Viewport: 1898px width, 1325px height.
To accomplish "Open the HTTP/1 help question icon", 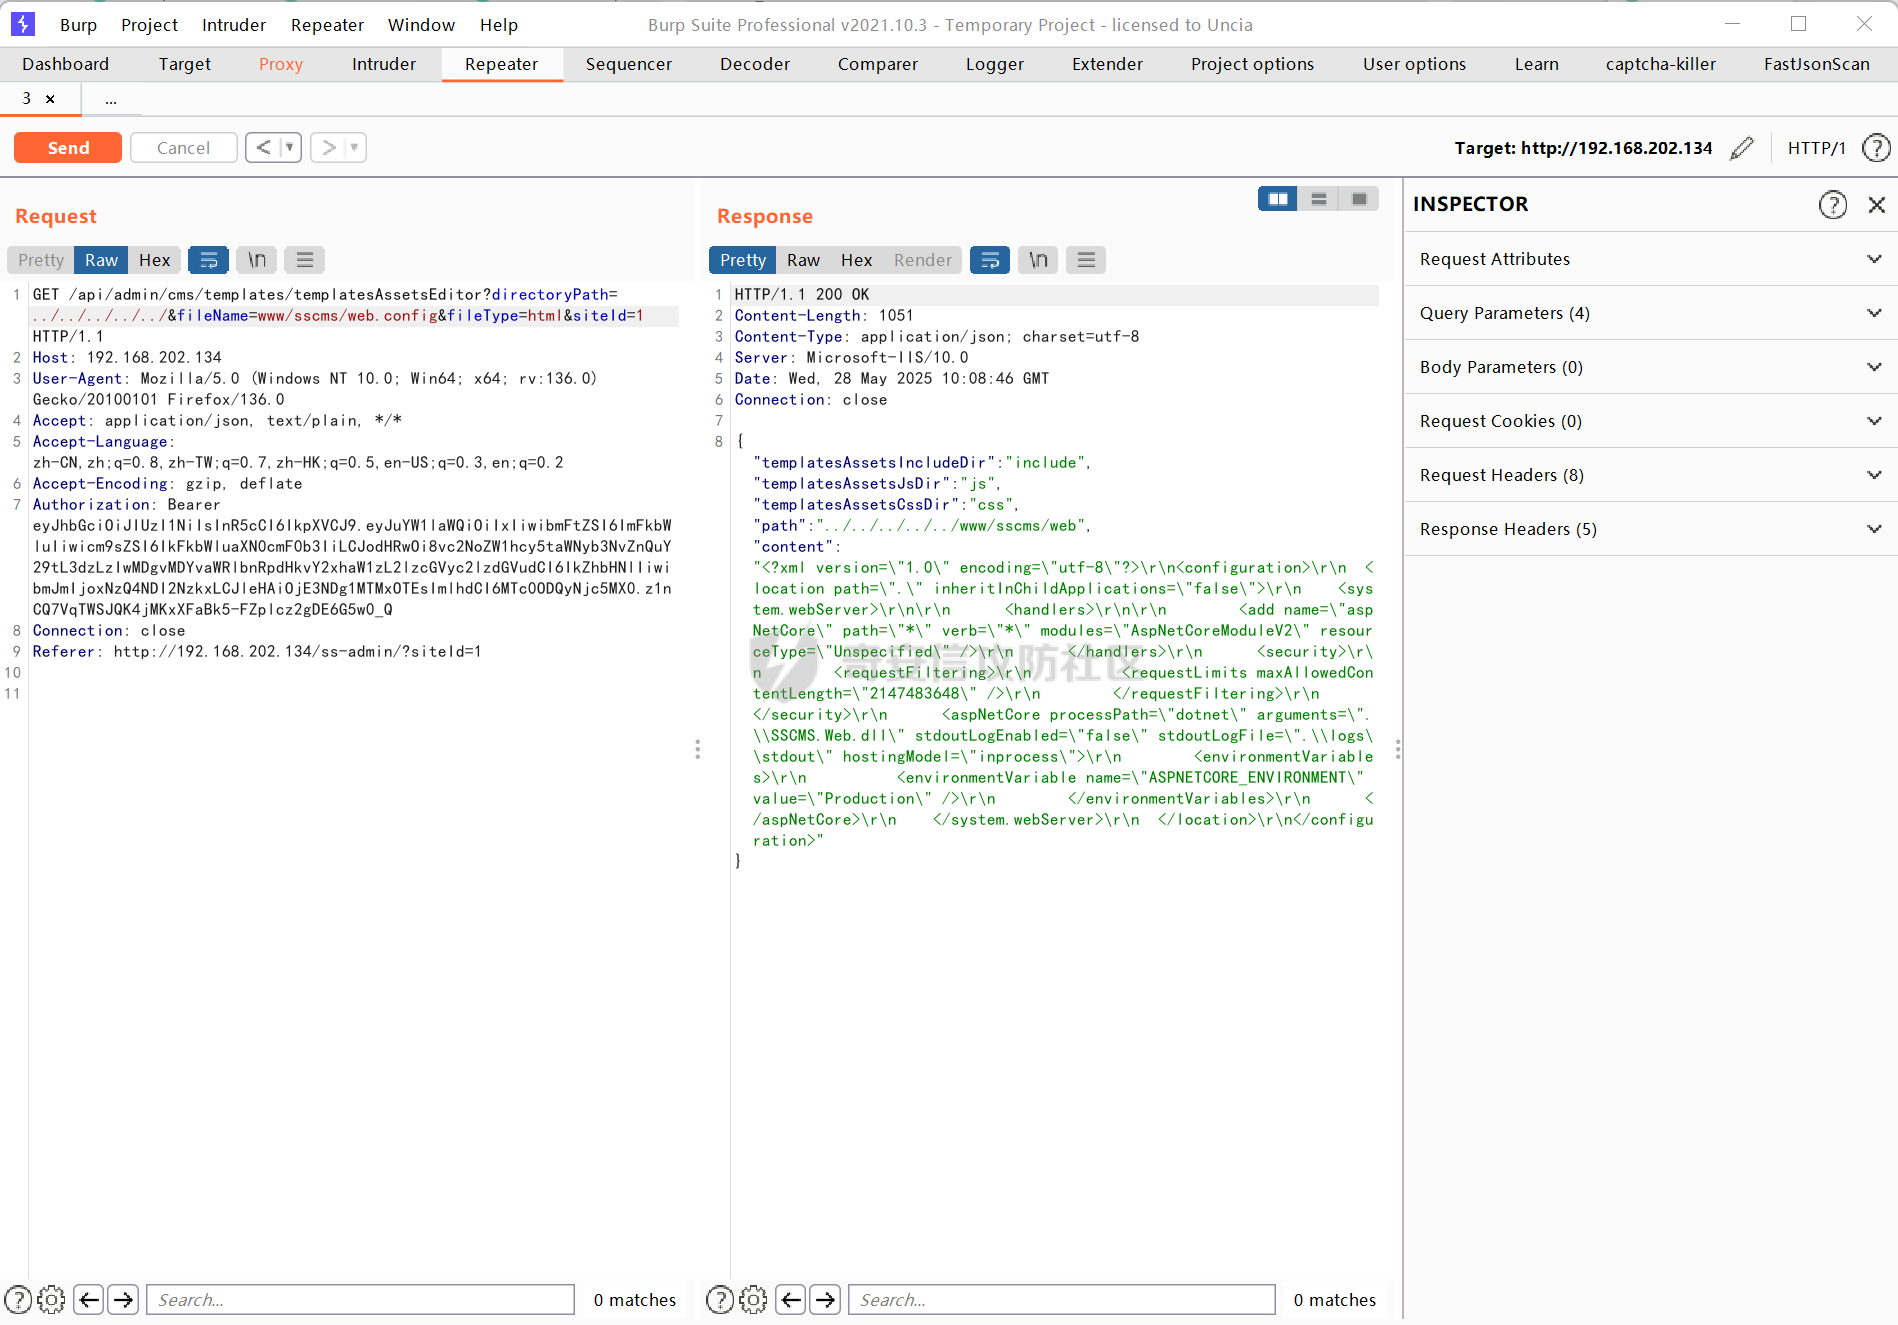I will (x=1876, y=148).
